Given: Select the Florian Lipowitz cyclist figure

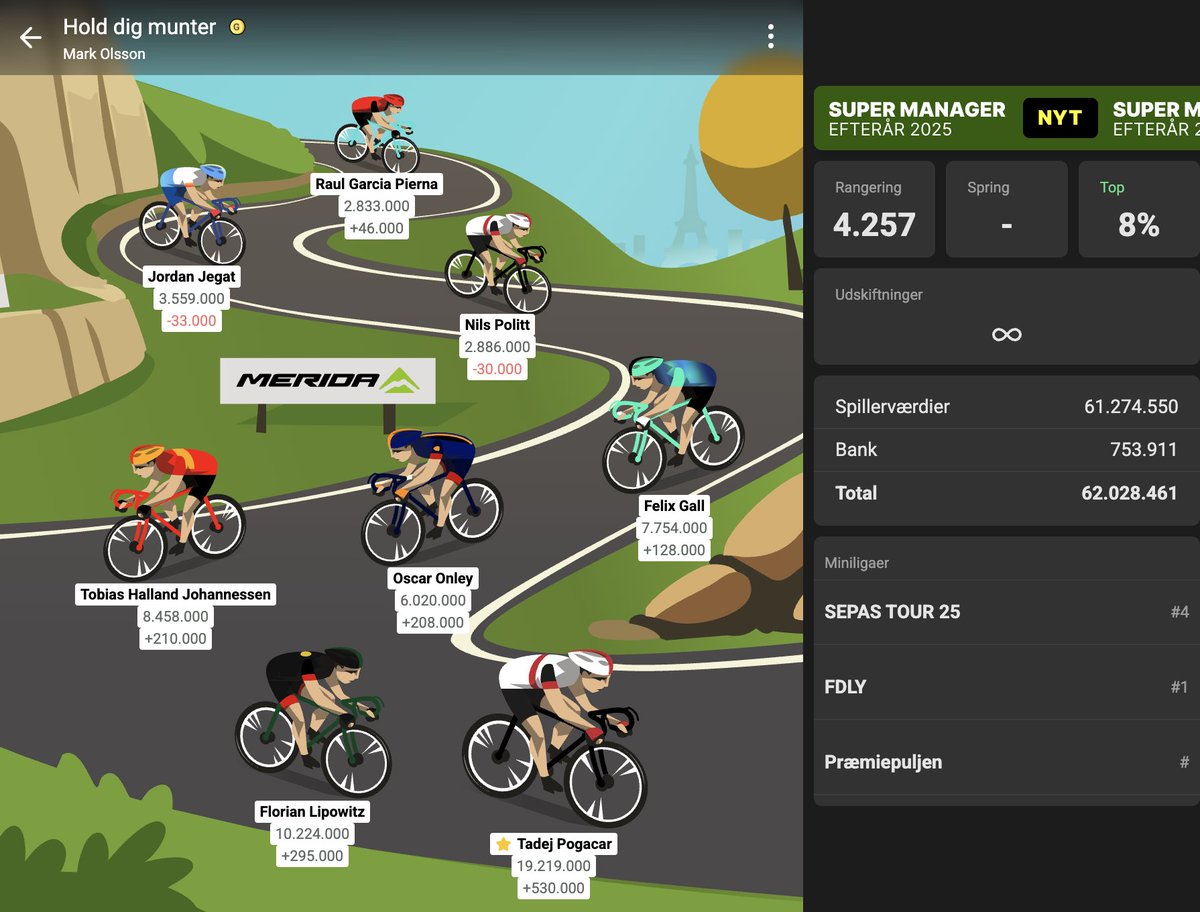Looking at the screenshot, I should tap(313, 721).
